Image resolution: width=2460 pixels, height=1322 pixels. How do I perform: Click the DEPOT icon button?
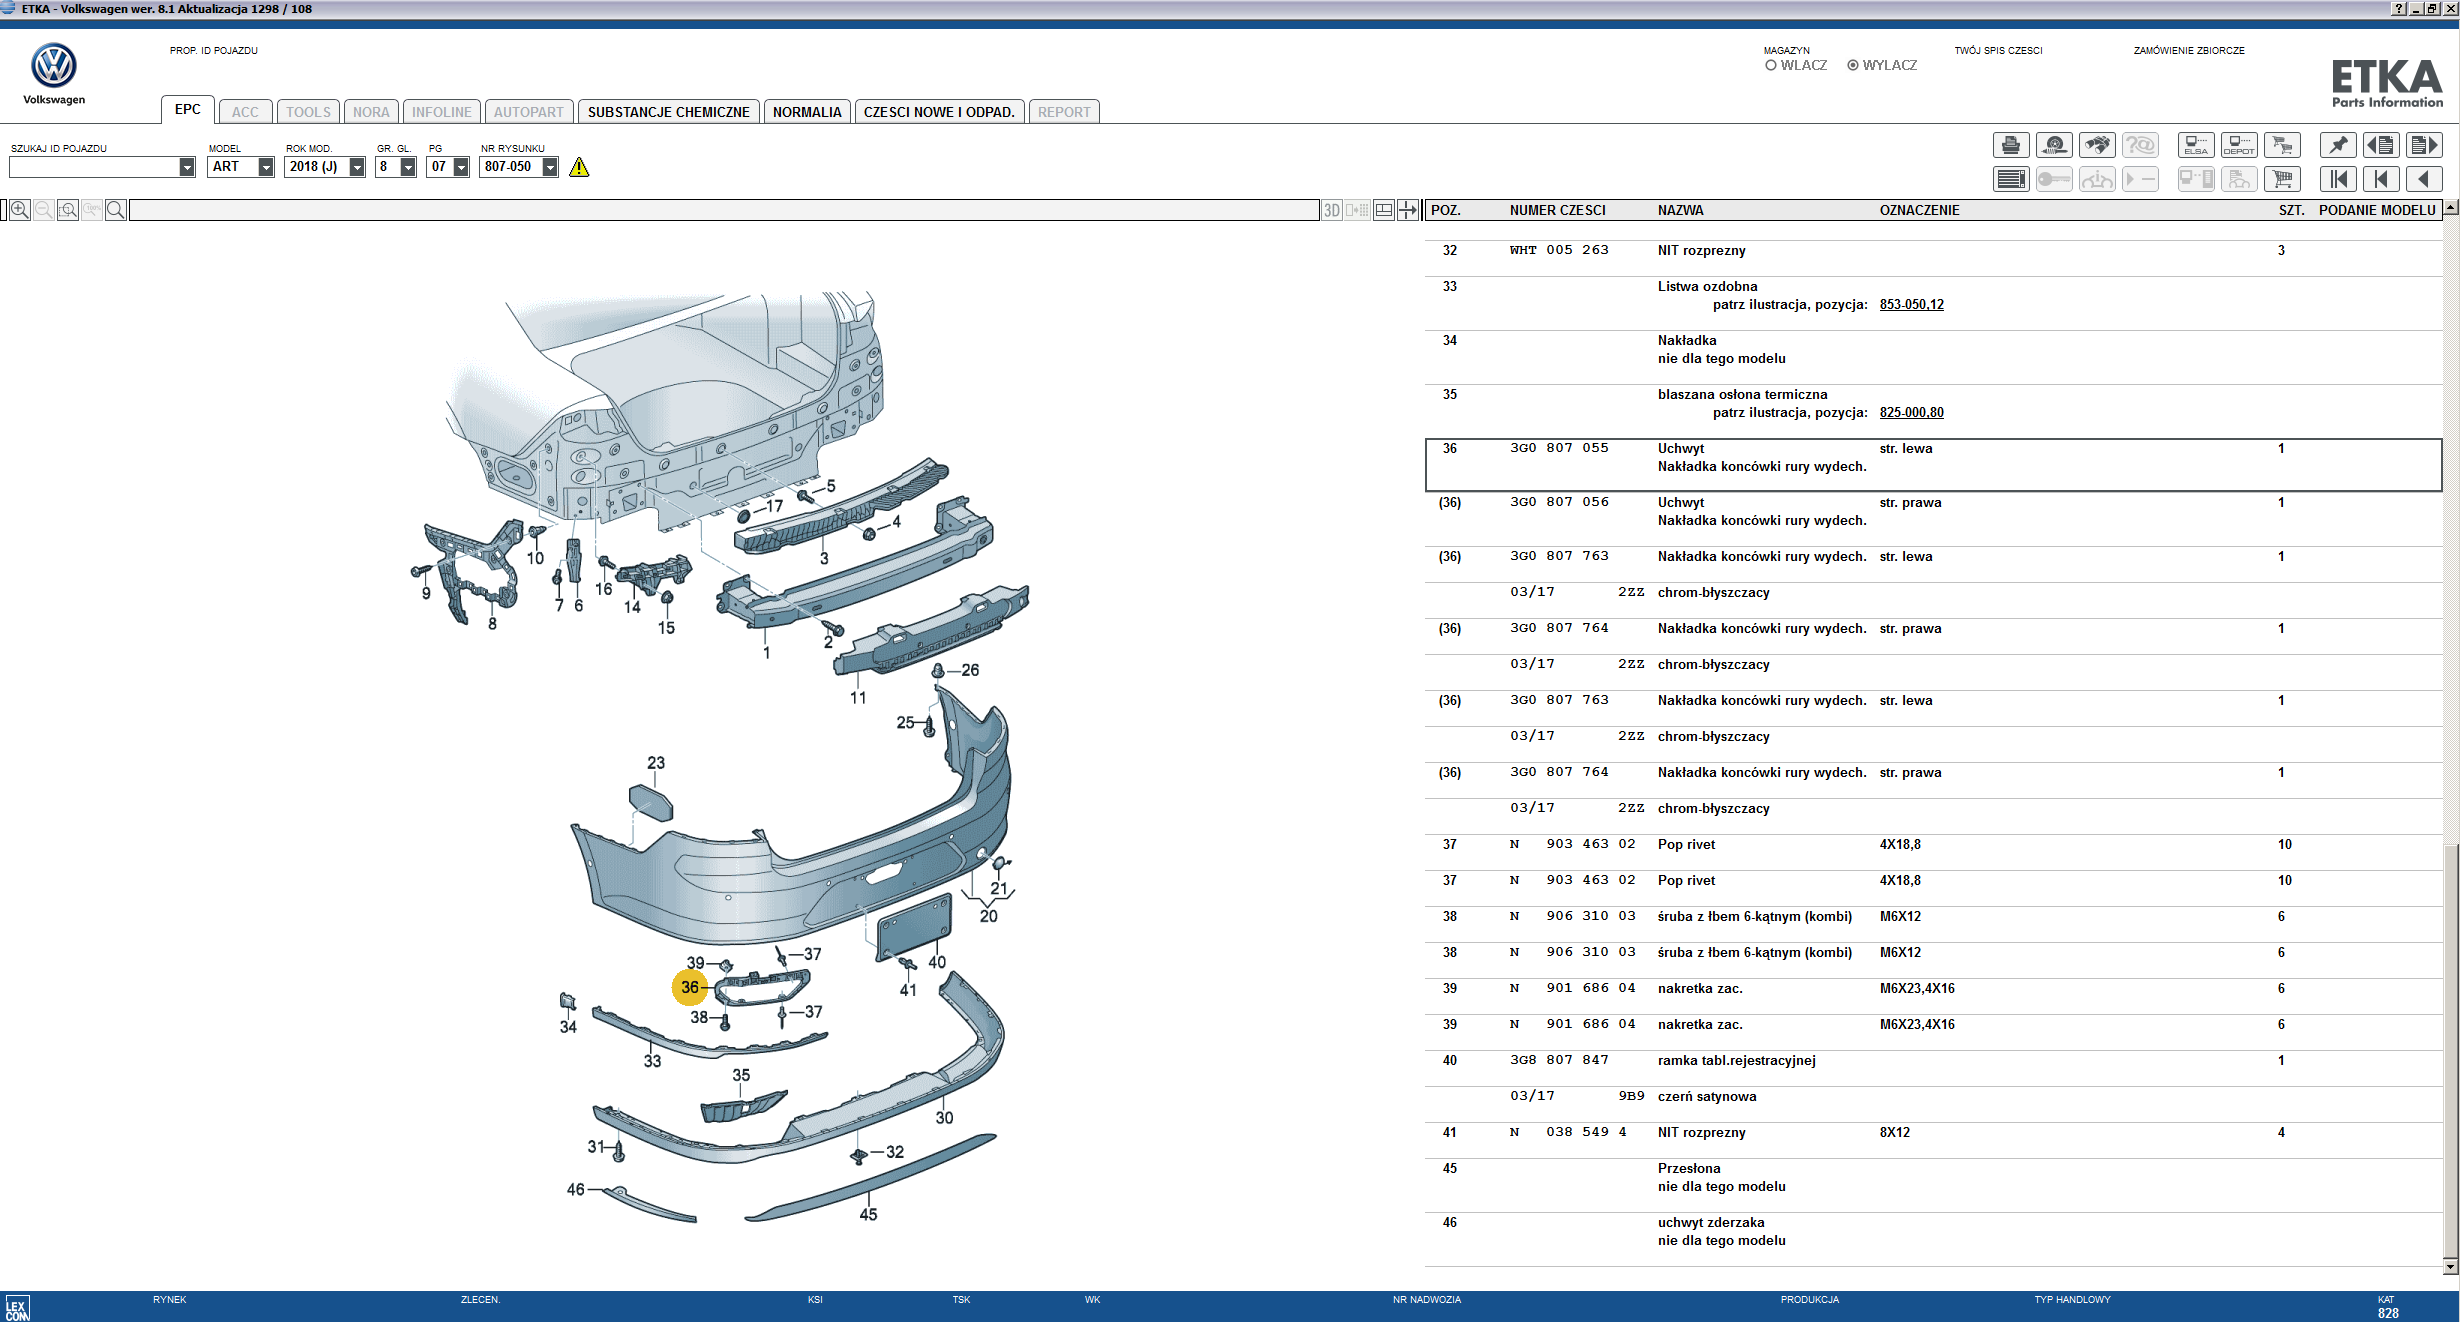pyautogui.click(x=2238, y=146)
